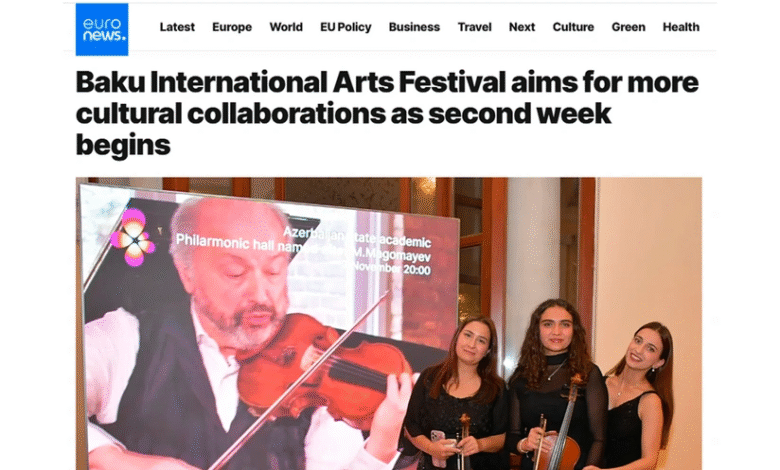Navigate to the Business section
Image resolution: width=780 pixels, height=470 pixels.
414,27
